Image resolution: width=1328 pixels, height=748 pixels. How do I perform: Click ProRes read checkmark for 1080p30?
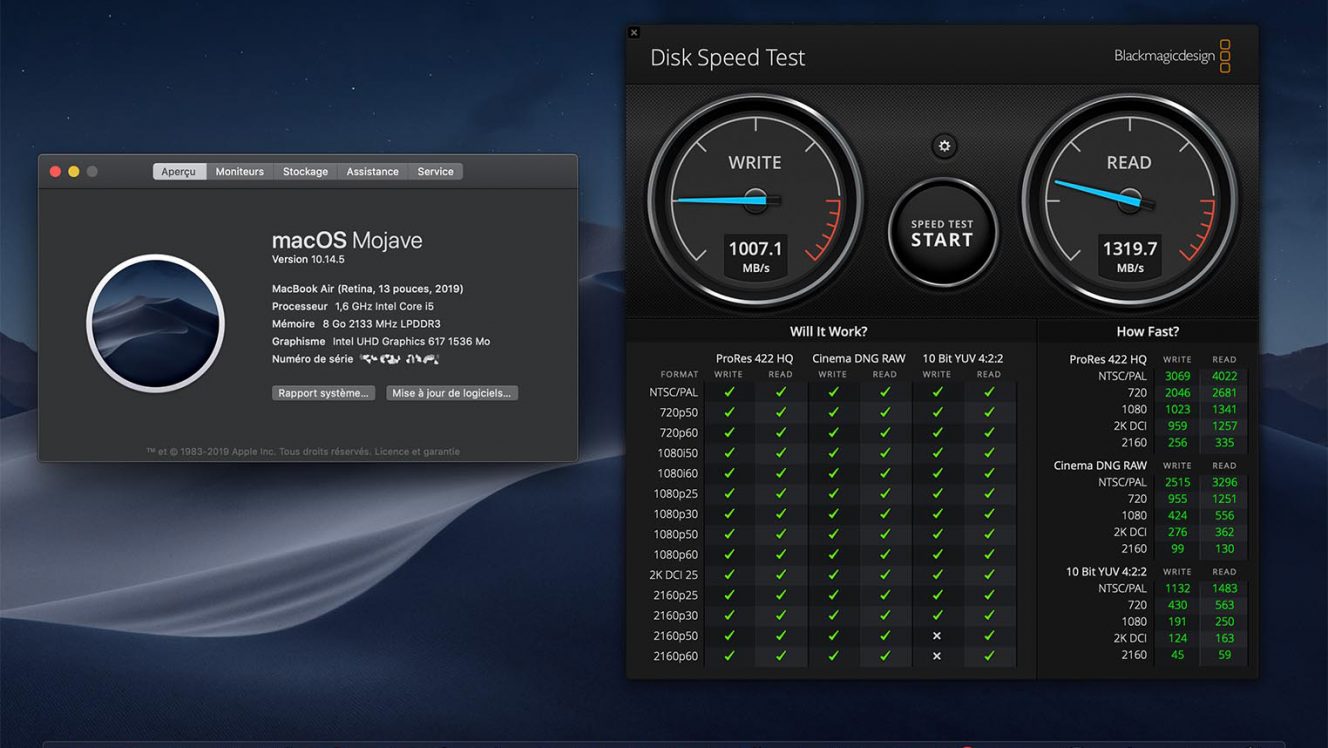coord(781,514)
